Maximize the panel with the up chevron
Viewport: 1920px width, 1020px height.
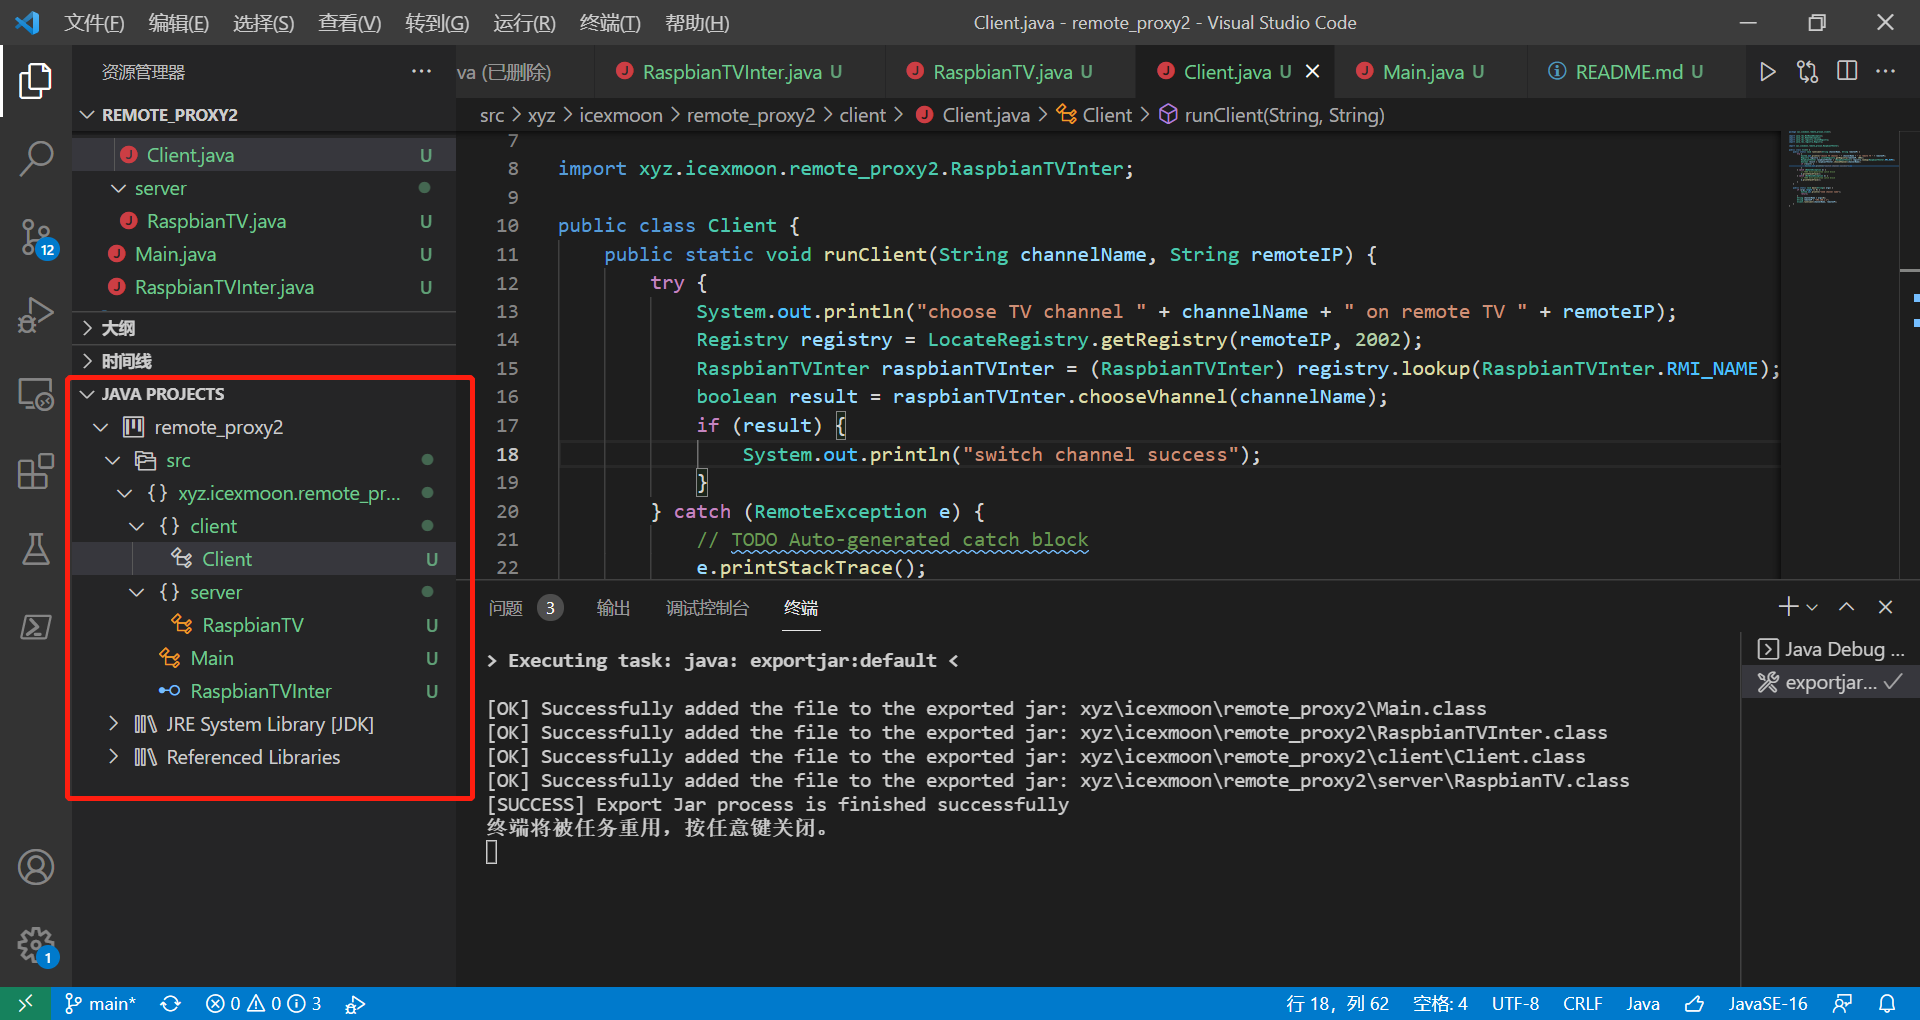coord(1847,607)
